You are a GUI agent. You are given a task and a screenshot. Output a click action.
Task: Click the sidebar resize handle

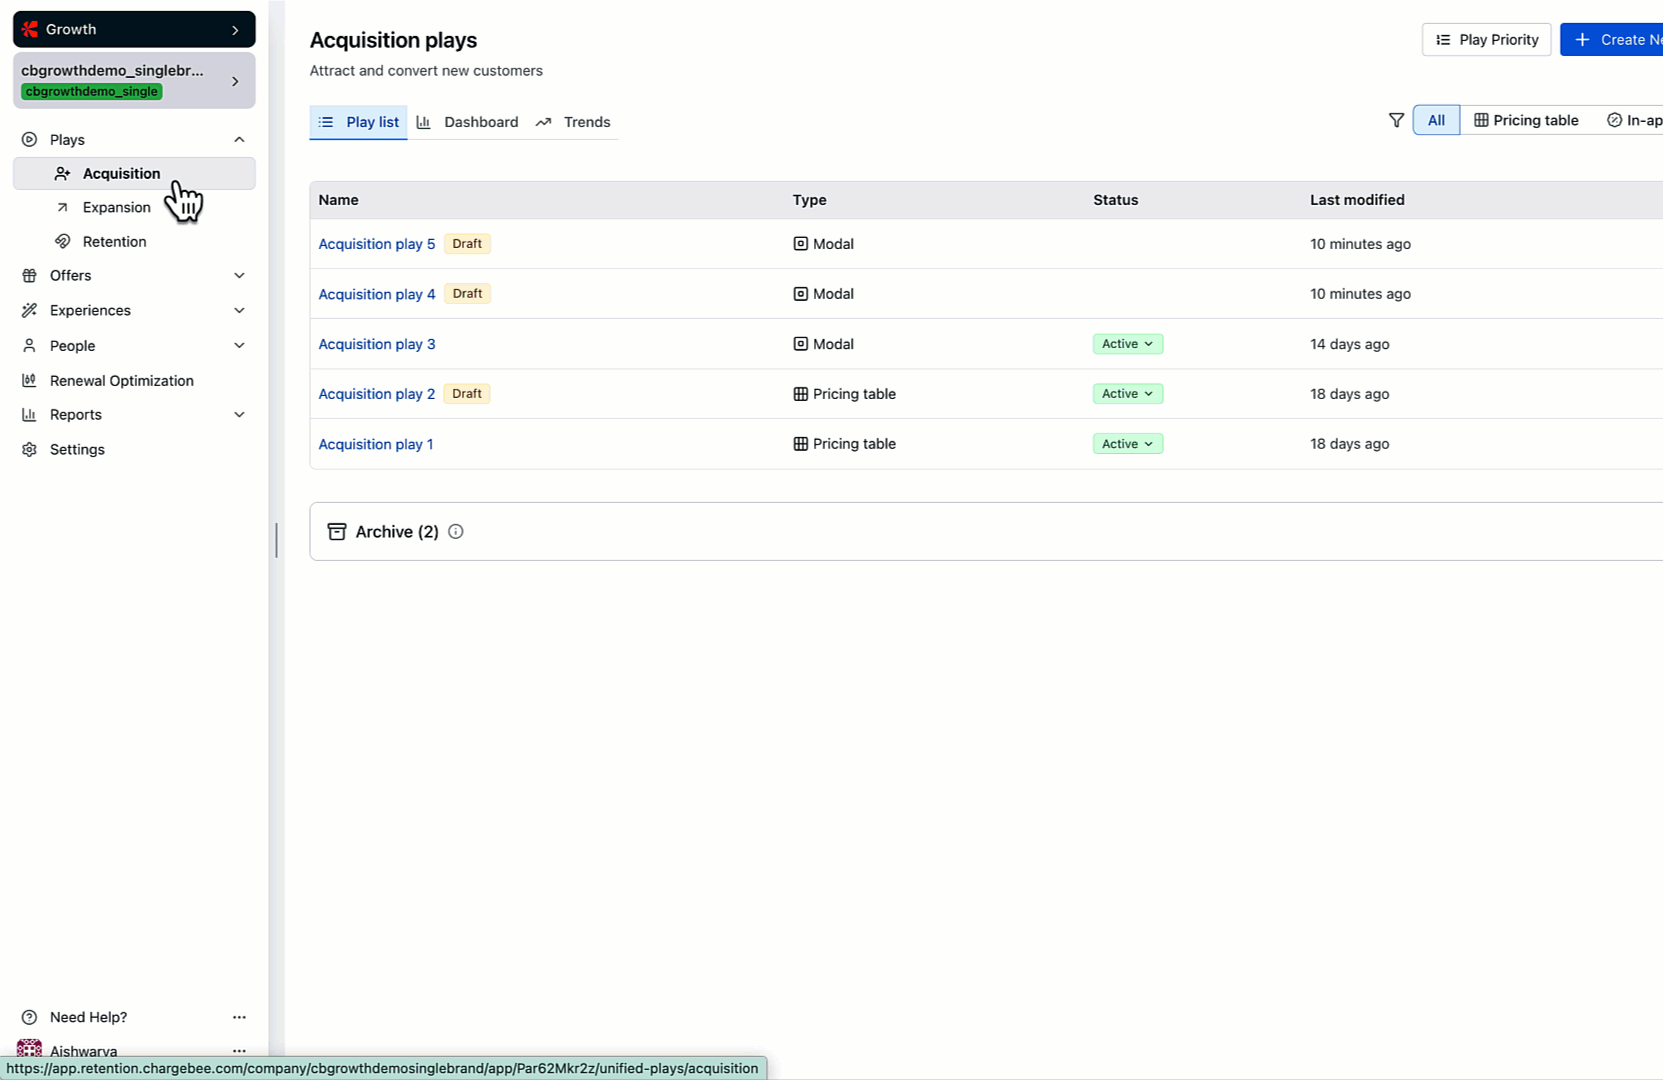(x=276, y=540)
